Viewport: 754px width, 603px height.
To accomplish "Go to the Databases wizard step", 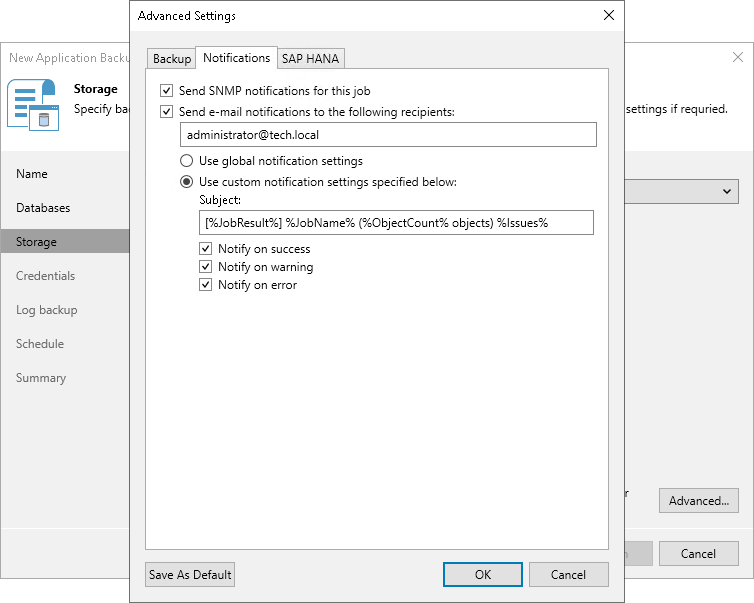I will [43, 208].
